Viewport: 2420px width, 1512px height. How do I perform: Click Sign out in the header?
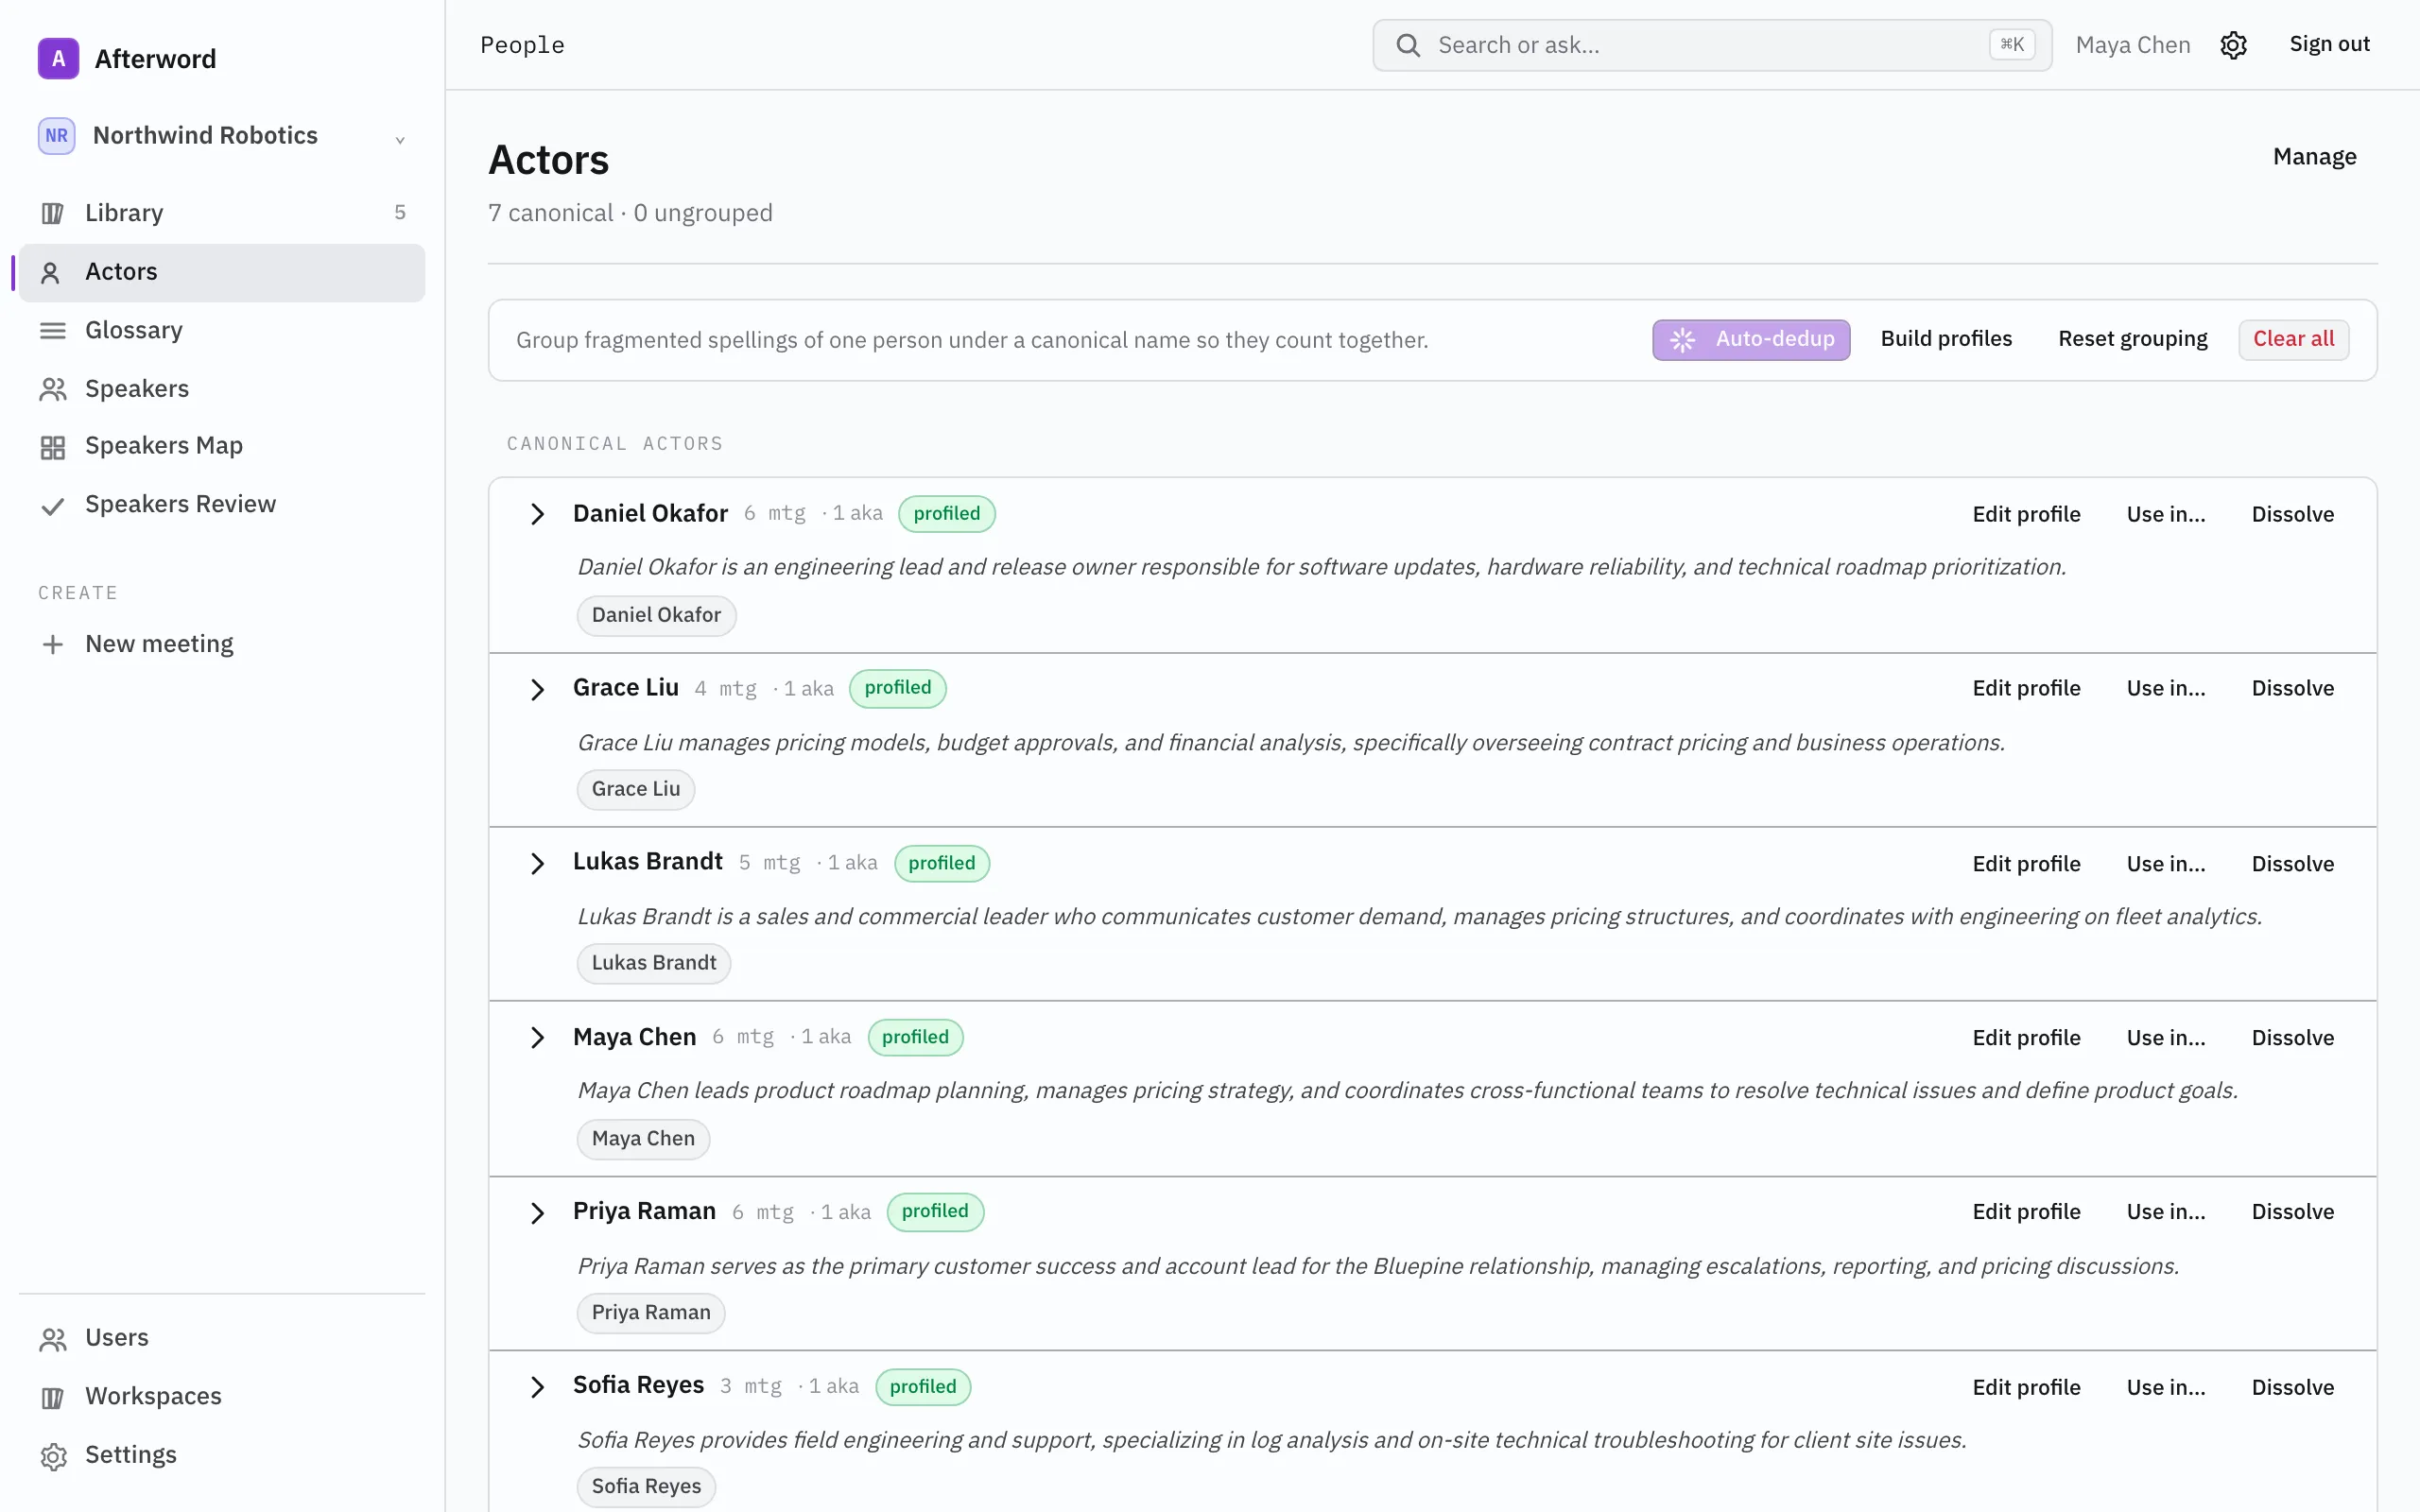point(2329,44)
